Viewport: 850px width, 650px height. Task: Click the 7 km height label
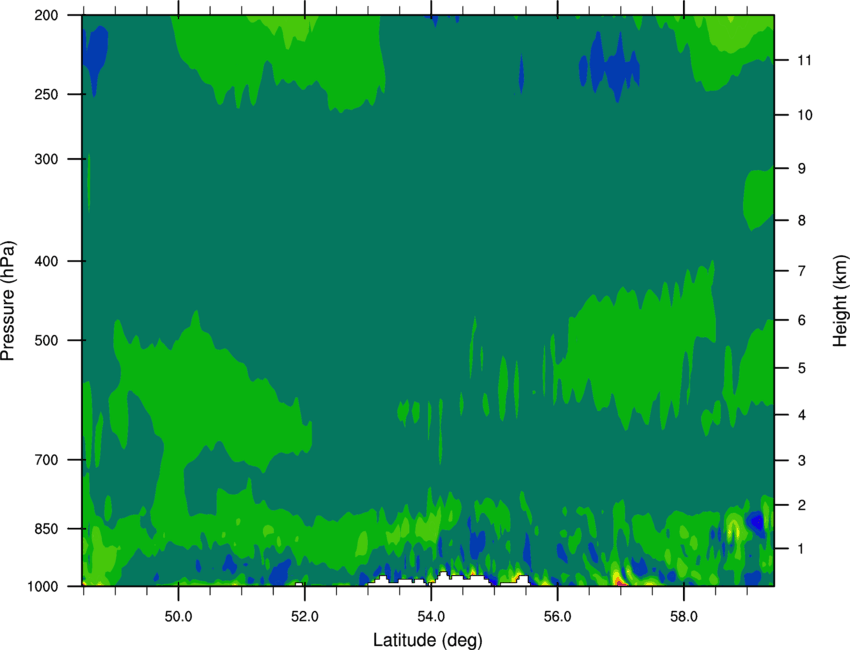pos(802,271)
